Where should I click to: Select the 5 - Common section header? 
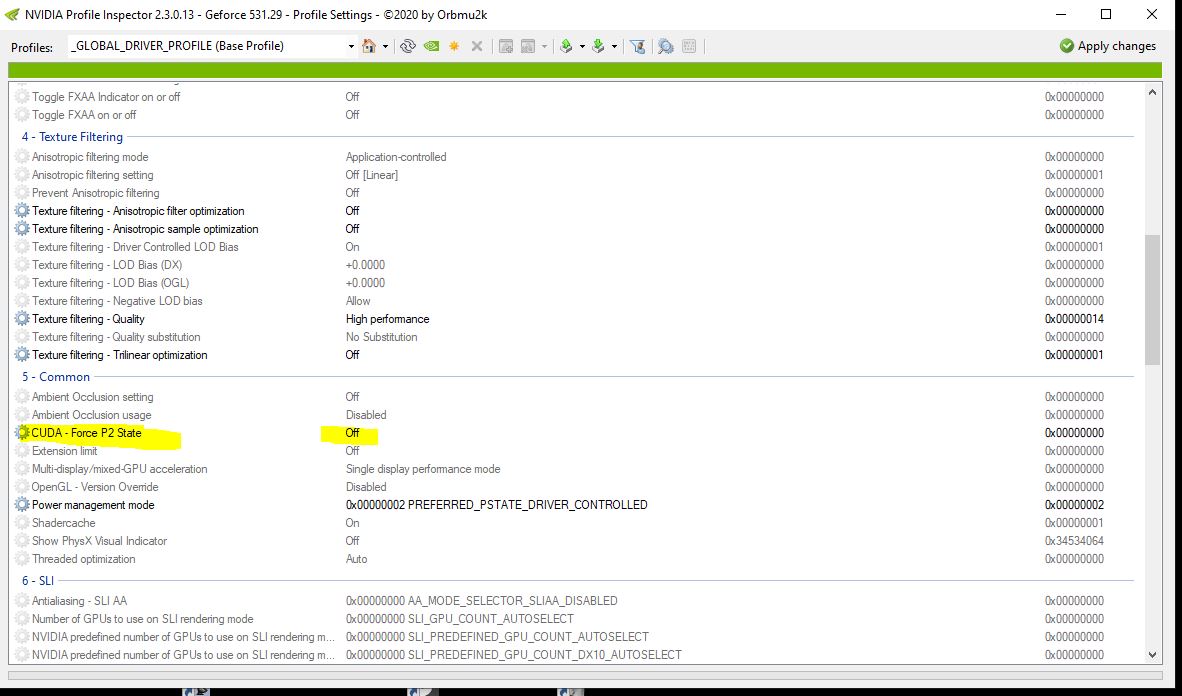56,377
